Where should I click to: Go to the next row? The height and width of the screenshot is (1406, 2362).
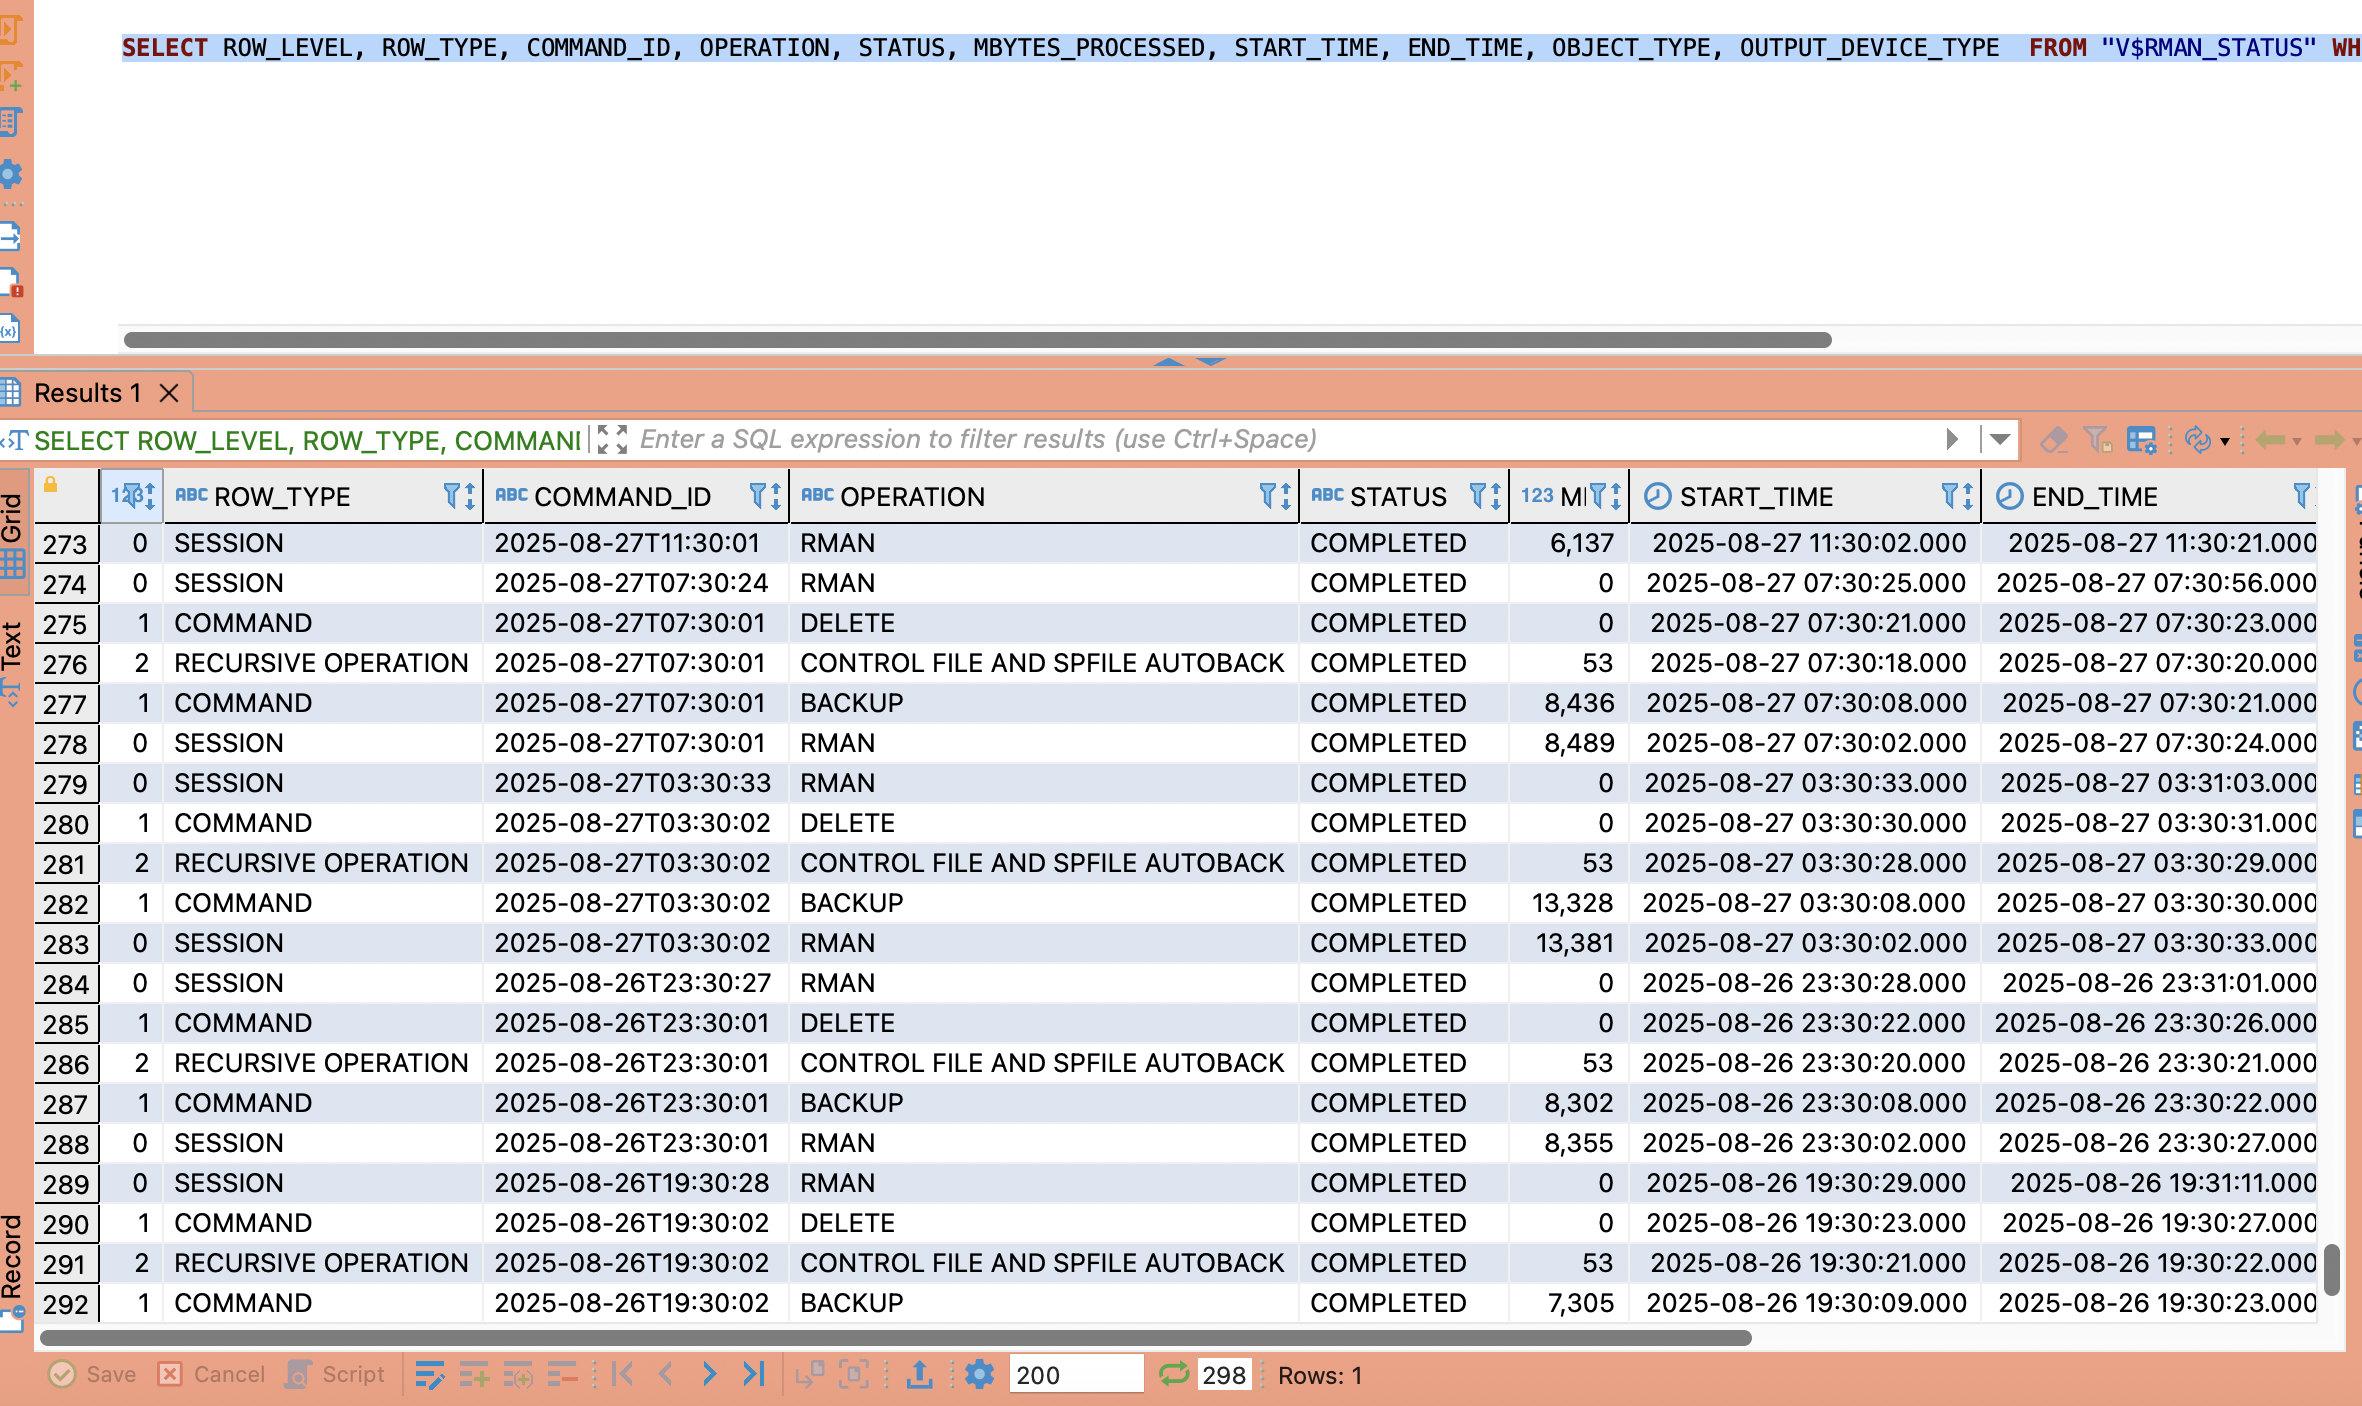[x=709, y=1375]
